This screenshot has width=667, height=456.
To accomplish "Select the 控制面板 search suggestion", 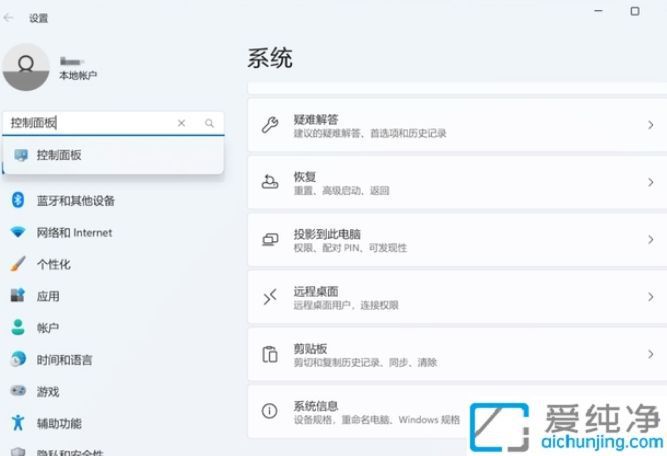I will (x=113, y=155).
